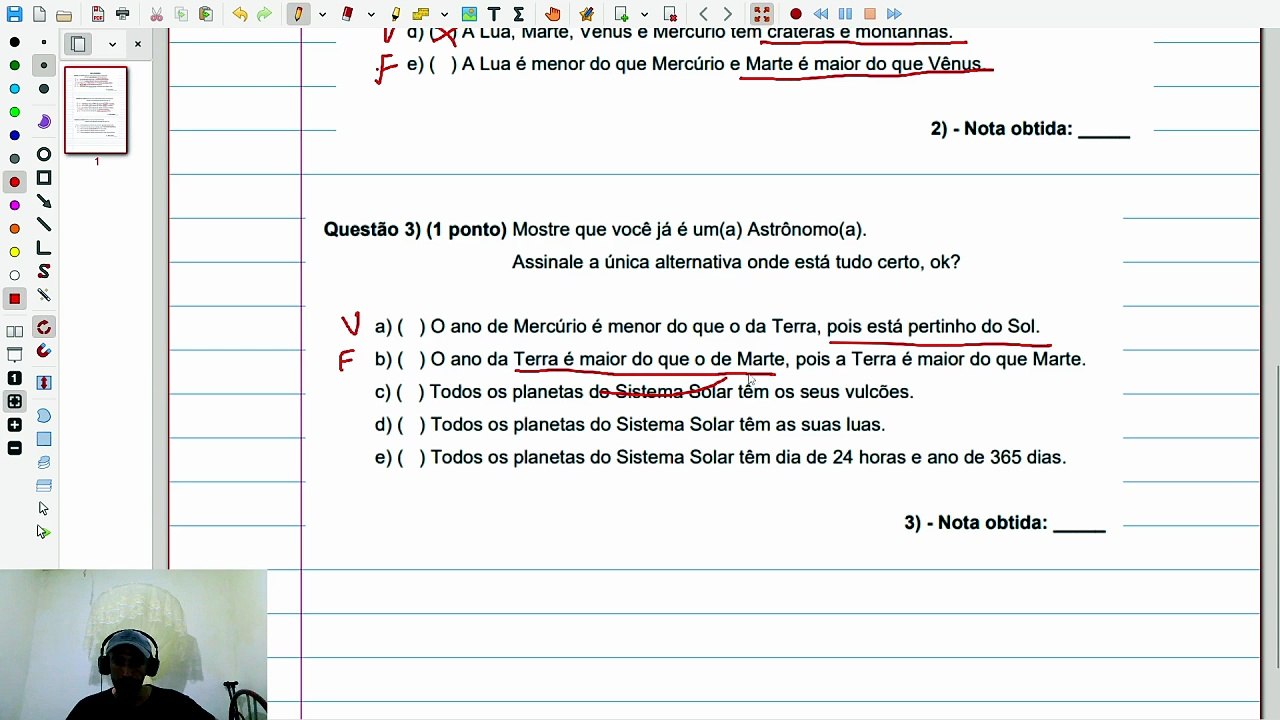Click the Save document icon
1280x720 pixels.
[14, 14]
